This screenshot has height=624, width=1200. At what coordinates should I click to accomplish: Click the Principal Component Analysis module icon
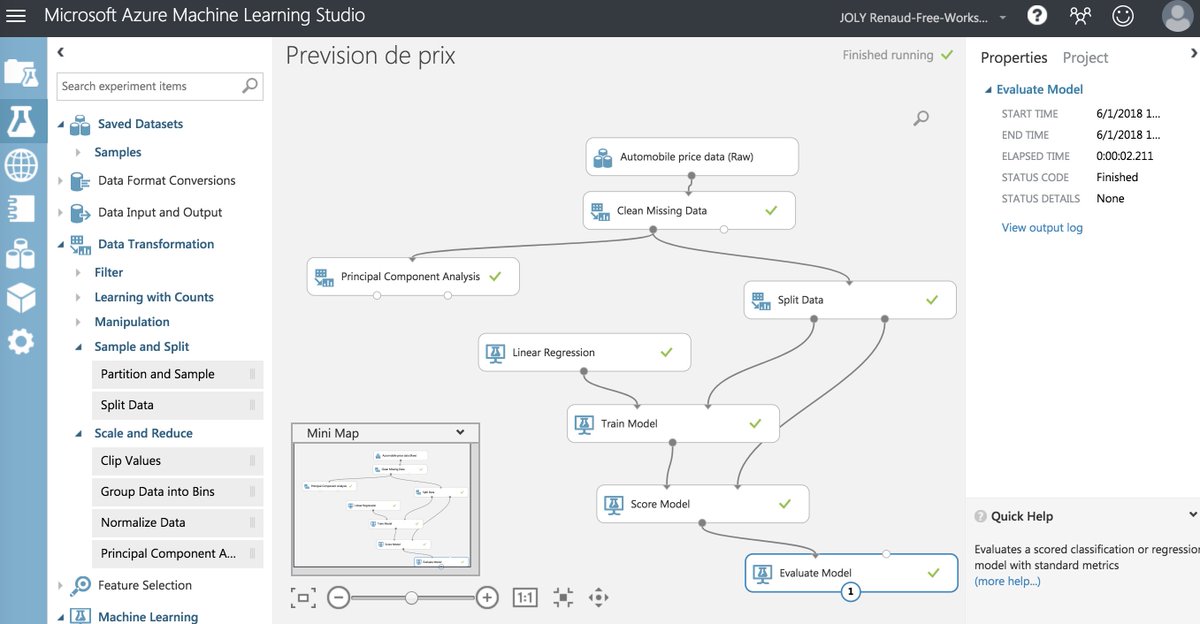pyautogui.click(x=324, y=277)
